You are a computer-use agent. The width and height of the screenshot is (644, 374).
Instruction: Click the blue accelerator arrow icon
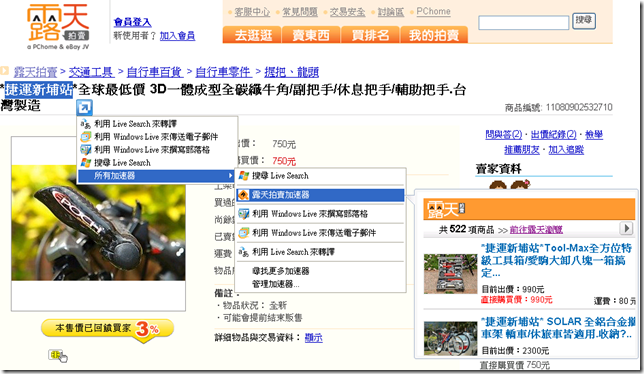tap(84, 108)
